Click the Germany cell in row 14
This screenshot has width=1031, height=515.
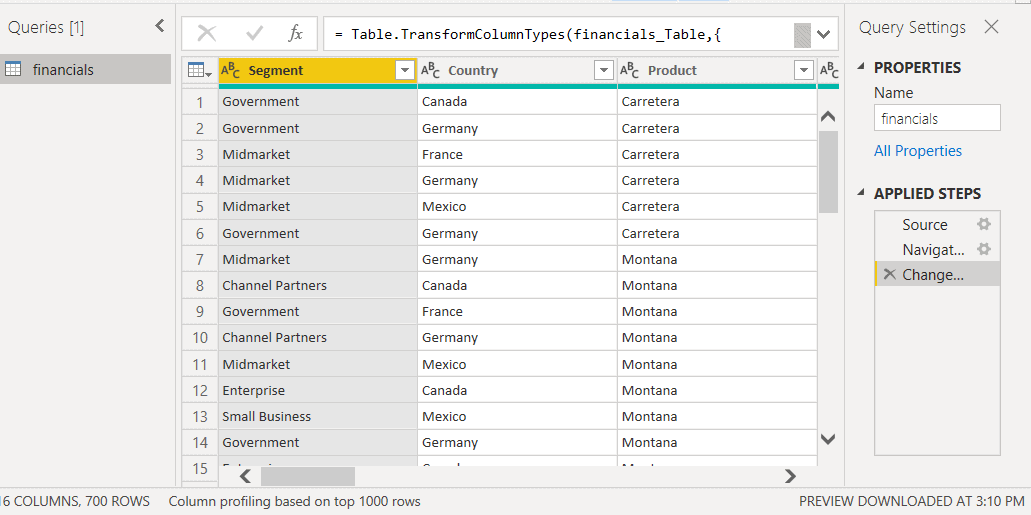click(517, 442)
